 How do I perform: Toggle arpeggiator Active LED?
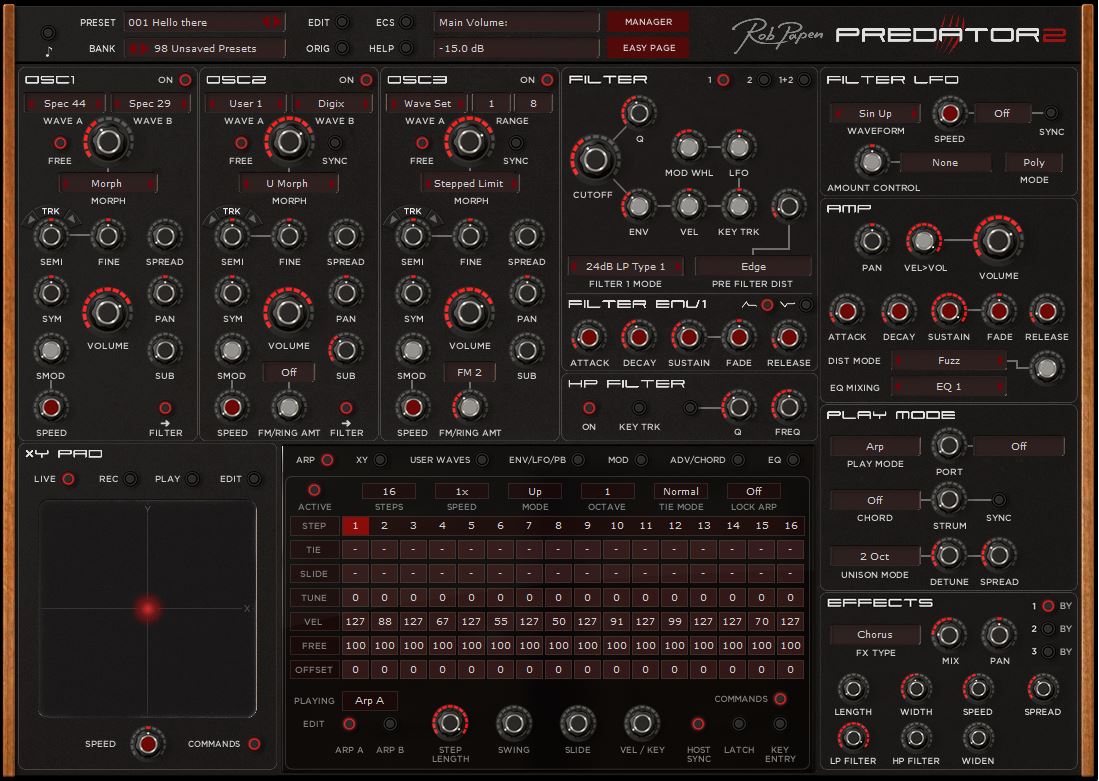tap(314, 490)
